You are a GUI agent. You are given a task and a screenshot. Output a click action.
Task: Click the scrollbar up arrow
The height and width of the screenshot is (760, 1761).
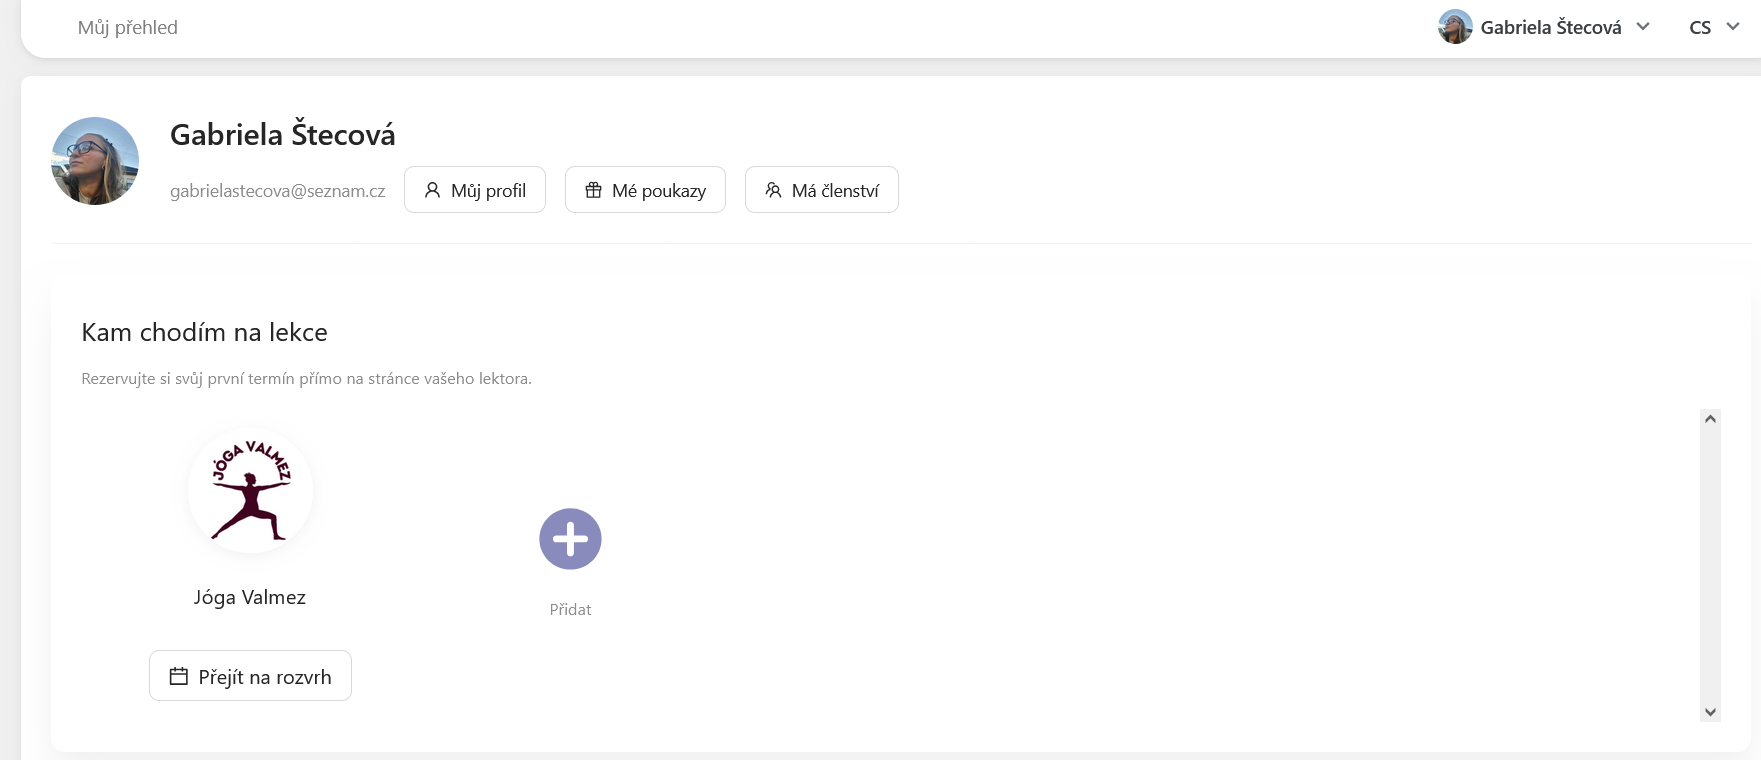point(1710,419)
